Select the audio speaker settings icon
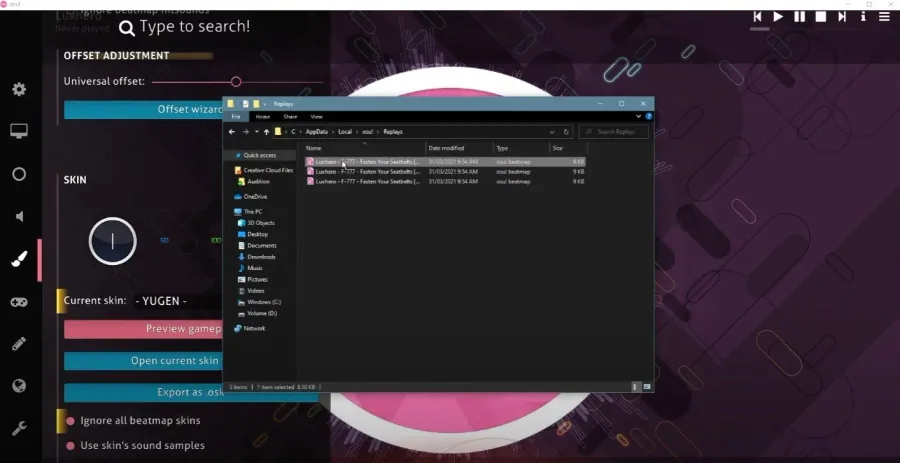 [20, 216]
